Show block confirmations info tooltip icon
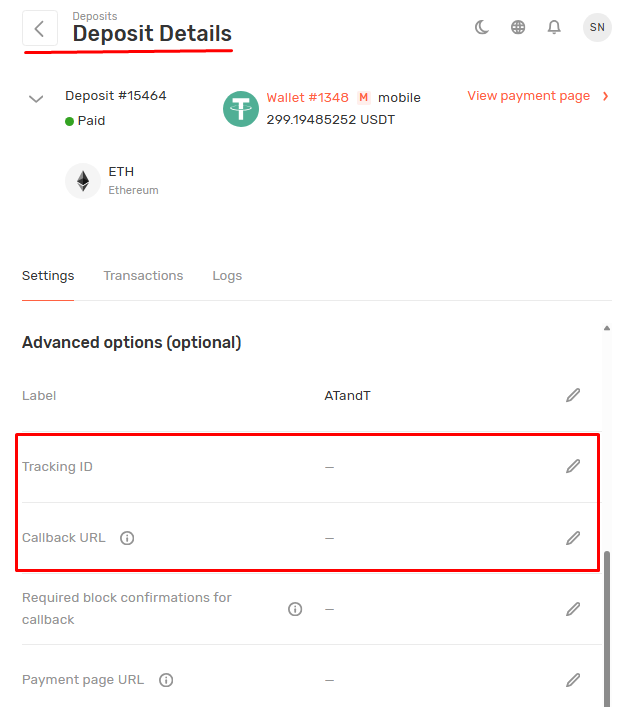This screenshot has width=629, height=707. click(295, 609)
